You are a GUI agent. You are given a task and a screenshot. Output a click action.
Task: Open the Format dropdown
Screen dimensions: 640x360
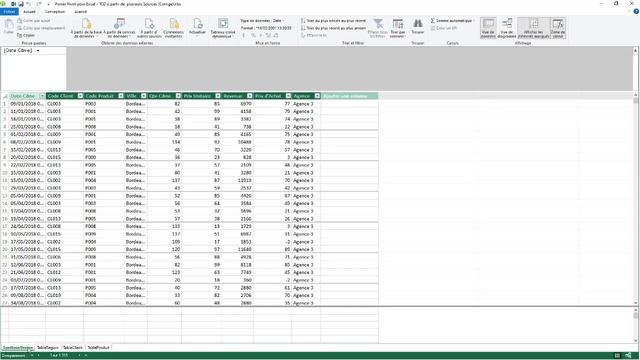267,28
